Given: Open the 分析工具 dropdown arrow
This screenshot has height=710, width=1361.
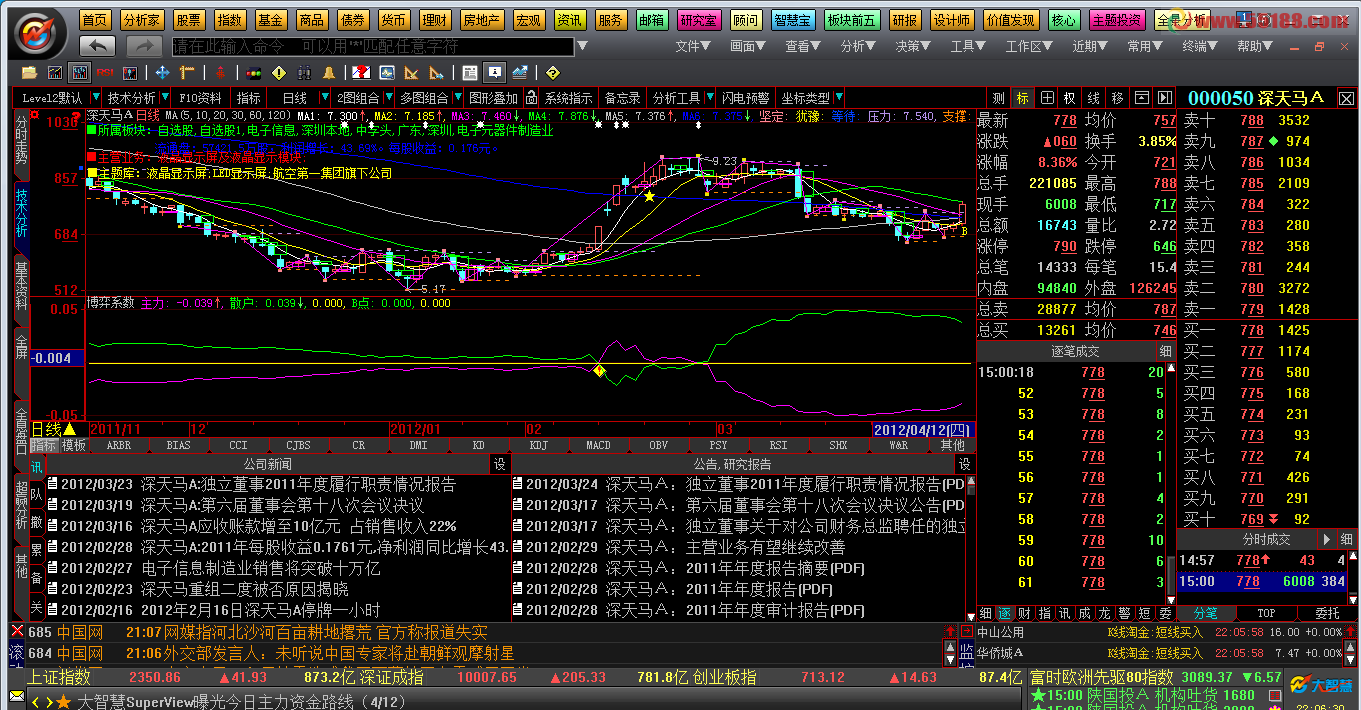Looking at the screenshot, I should point(710,97).
